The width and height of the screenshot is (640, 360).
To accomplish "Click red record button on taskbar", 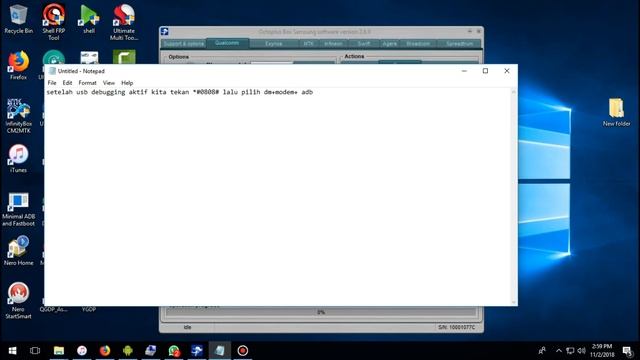I will tap(243, 351).
